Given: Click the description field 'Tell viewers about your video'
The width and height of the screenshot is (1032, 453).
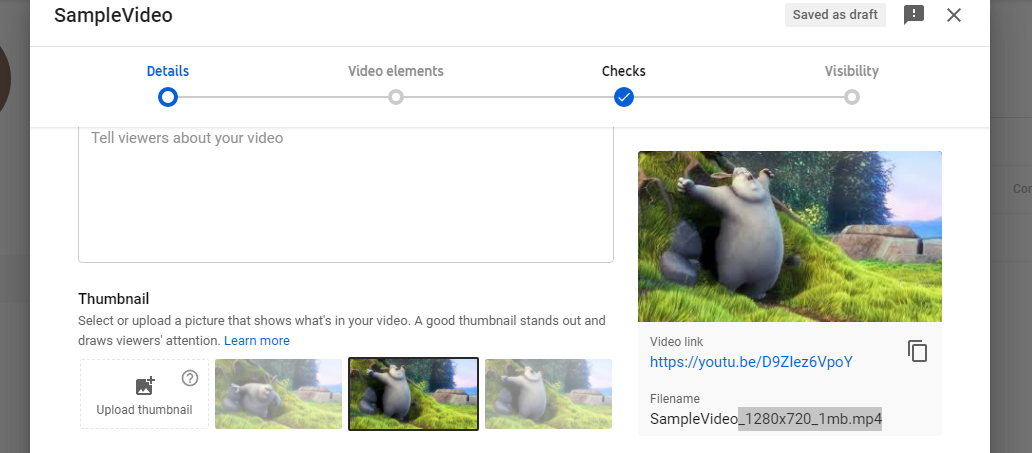Looking at the screenshot, I should click(346, 195).
